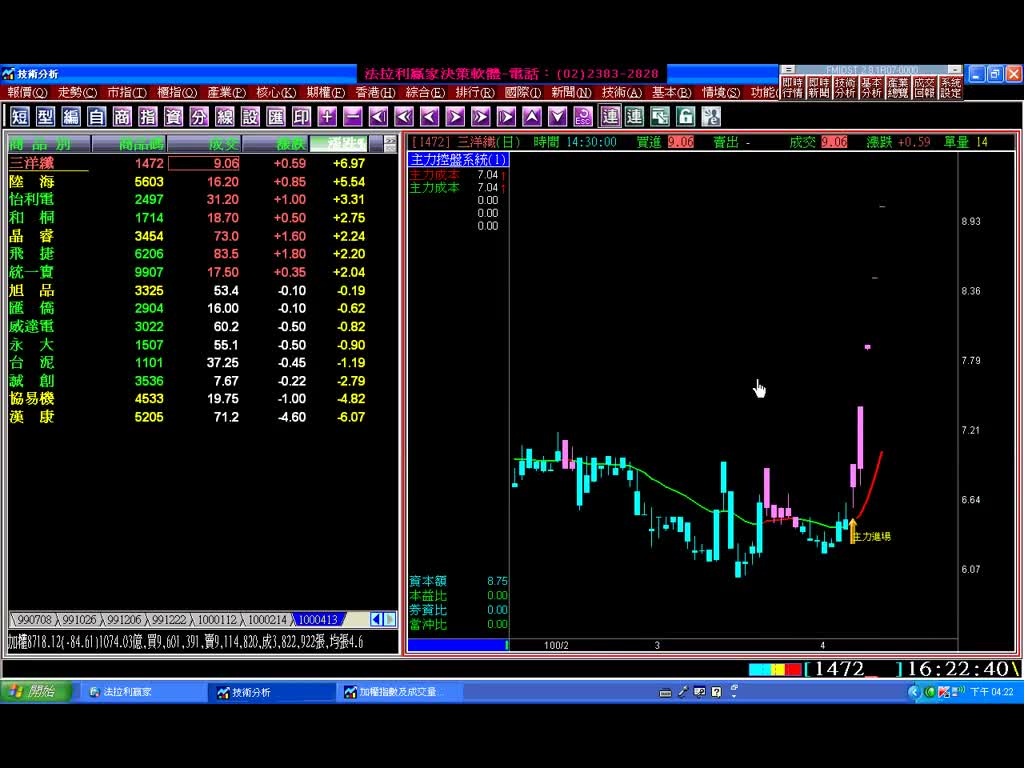Switch to the 991206 list tab

click(124, 620)
